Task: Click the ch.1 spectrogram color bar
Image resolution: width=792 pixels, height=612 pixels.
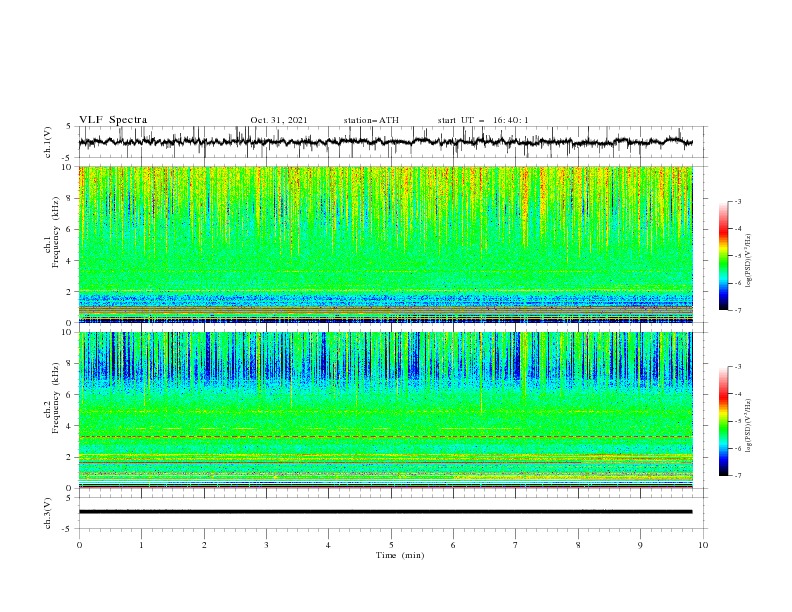Action: 724,256
